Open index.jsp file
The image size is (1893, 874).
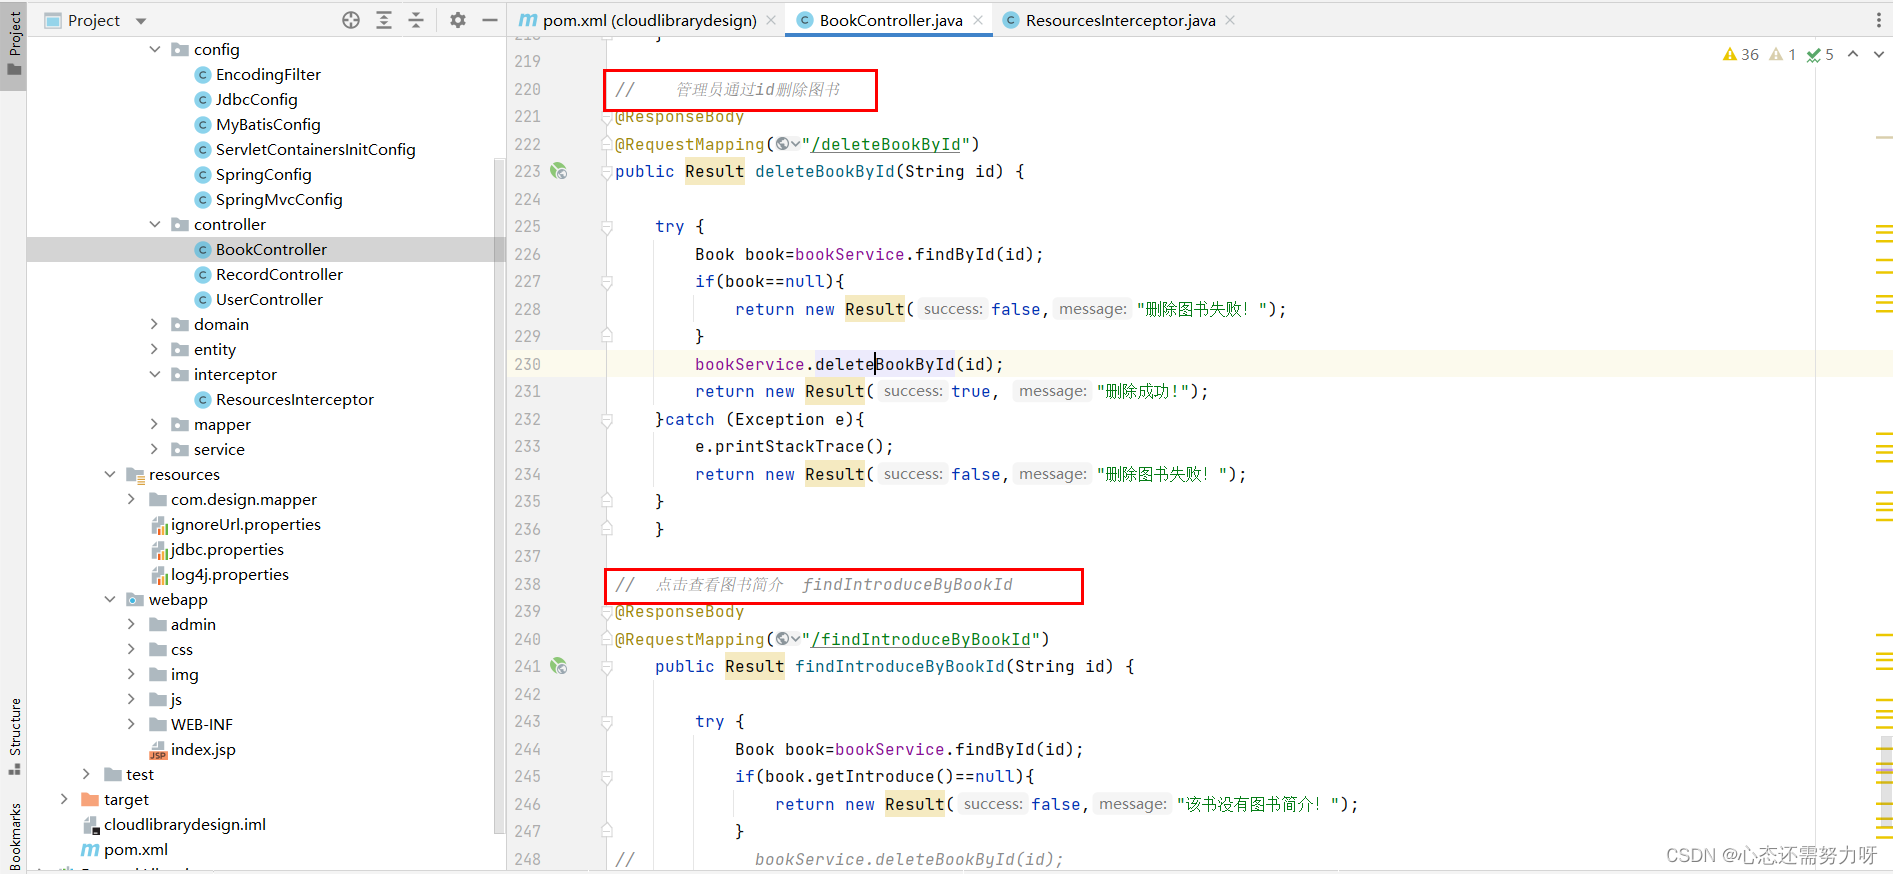coord(203,750)
